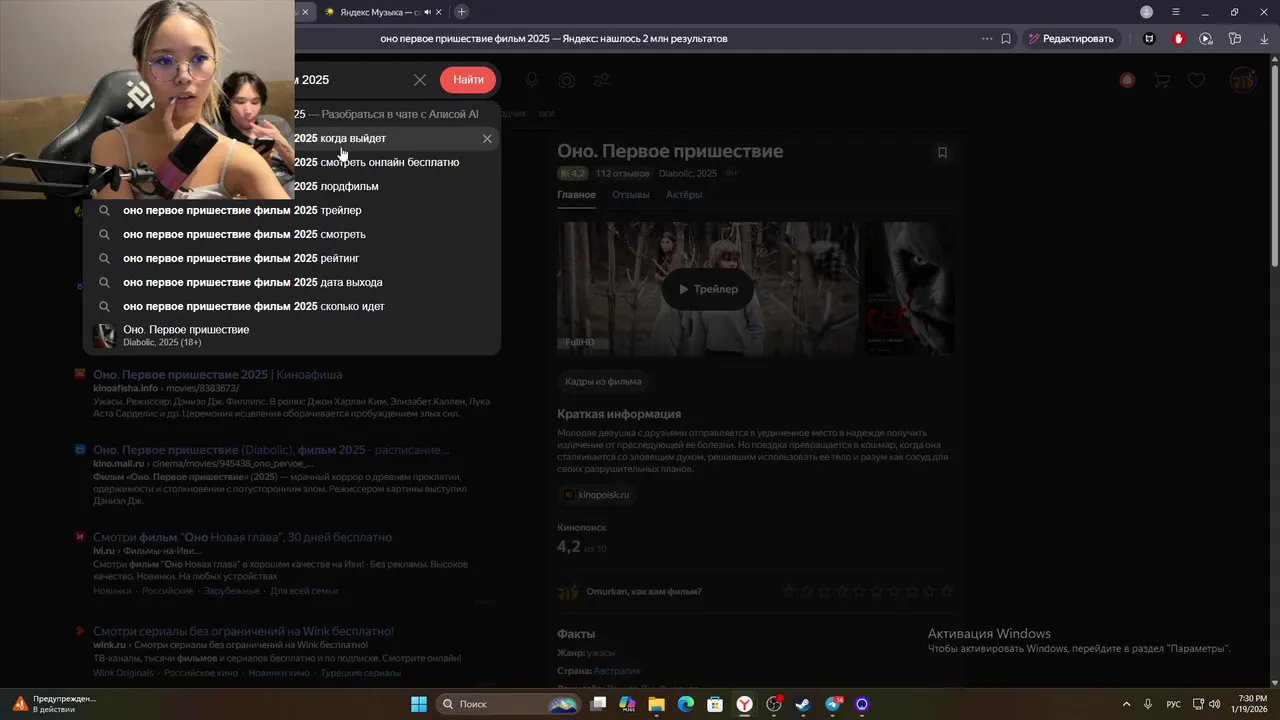Image resolution: width=1280 pixels, height=720 pixels.
Task: Open the browser hamburger menu
Action: pyautogui.click(x=1176, y=12)
